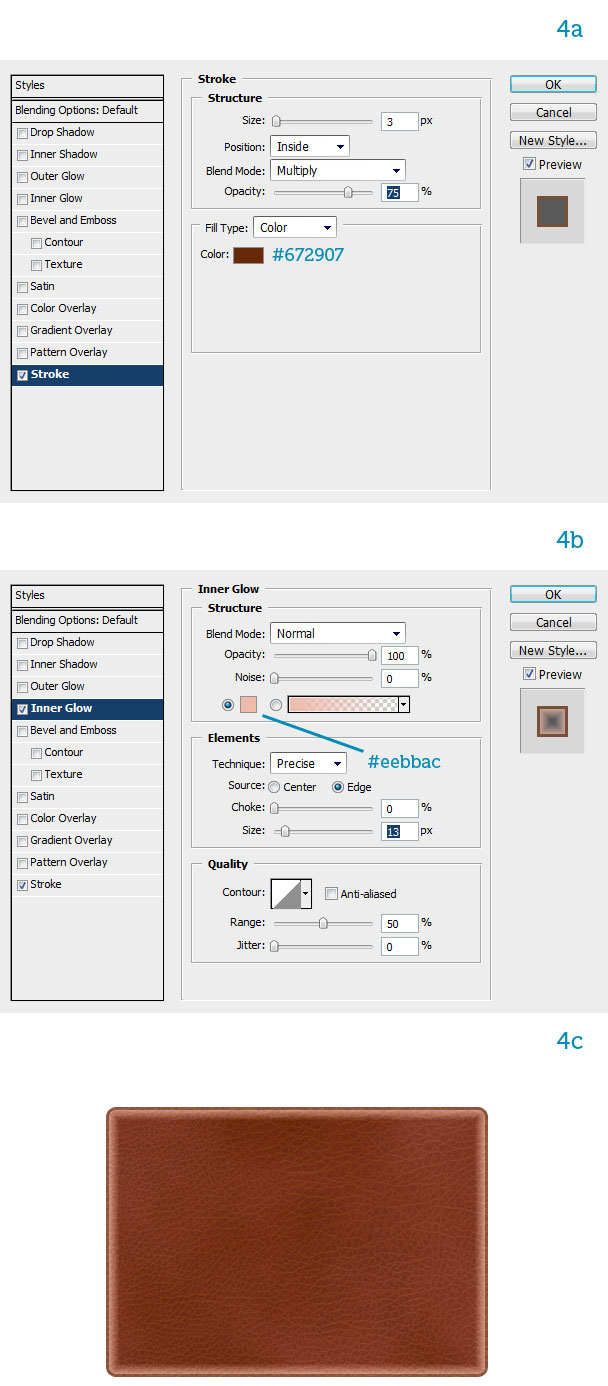Open the Position dropdown set to Inside
Screen dimensions: 608x1386
pyautogui.click(x=309, y=147)
